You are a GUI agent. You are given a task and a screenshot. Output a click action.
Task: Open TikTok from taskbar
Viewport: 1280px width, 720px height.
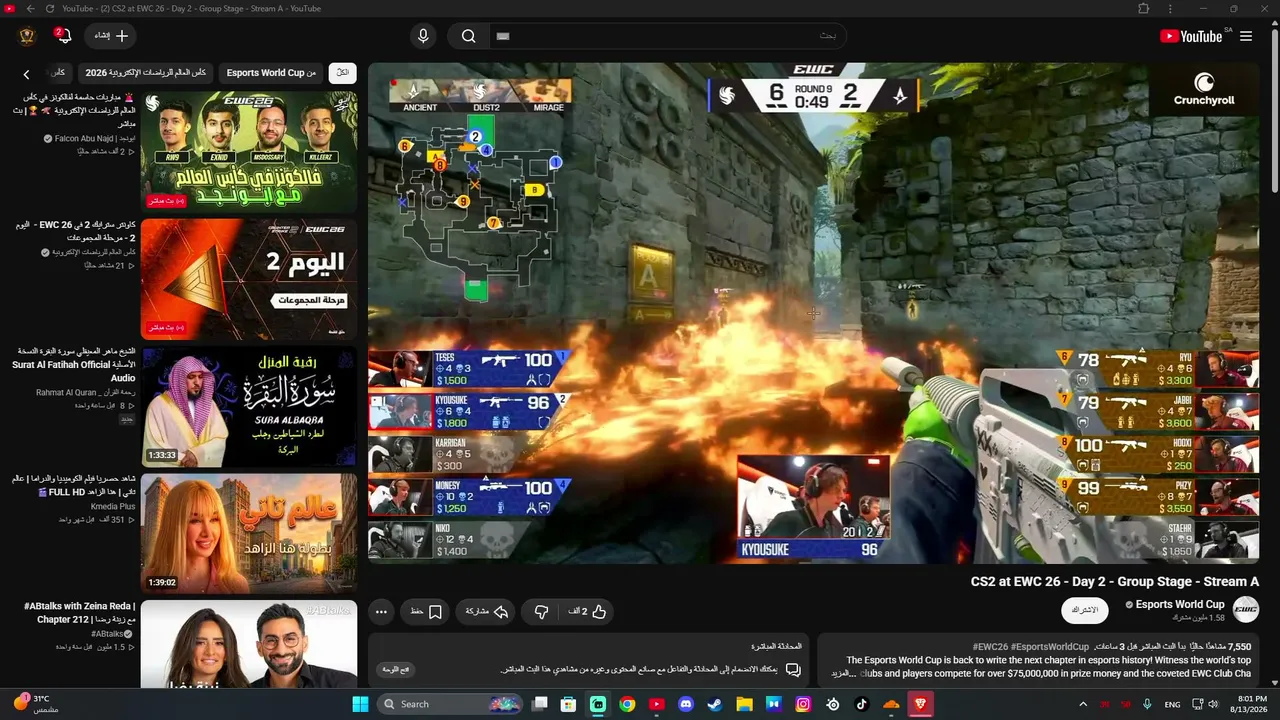click(862, 704)
